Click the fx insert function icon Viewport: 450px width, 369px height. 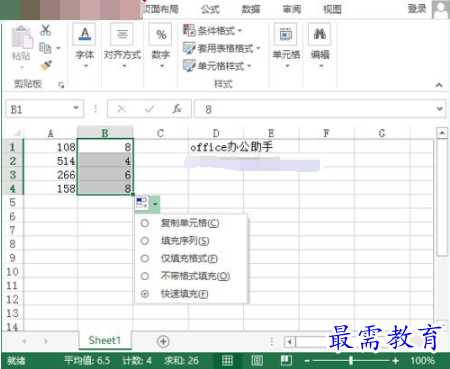pos(177,109)
